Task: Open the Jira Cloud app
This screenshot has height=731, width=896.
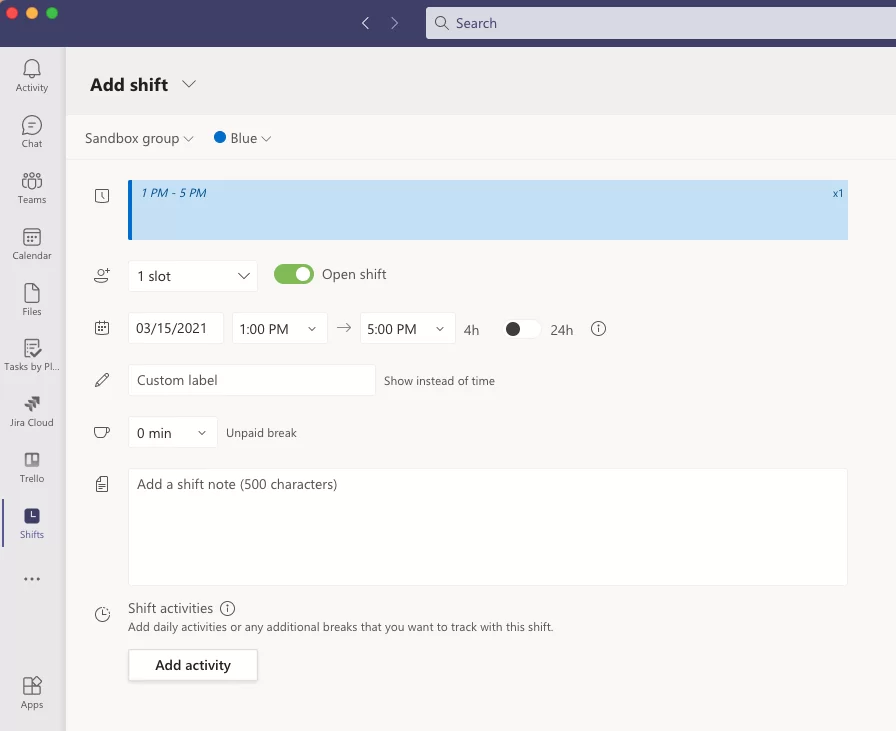Action: pos(31,408)
